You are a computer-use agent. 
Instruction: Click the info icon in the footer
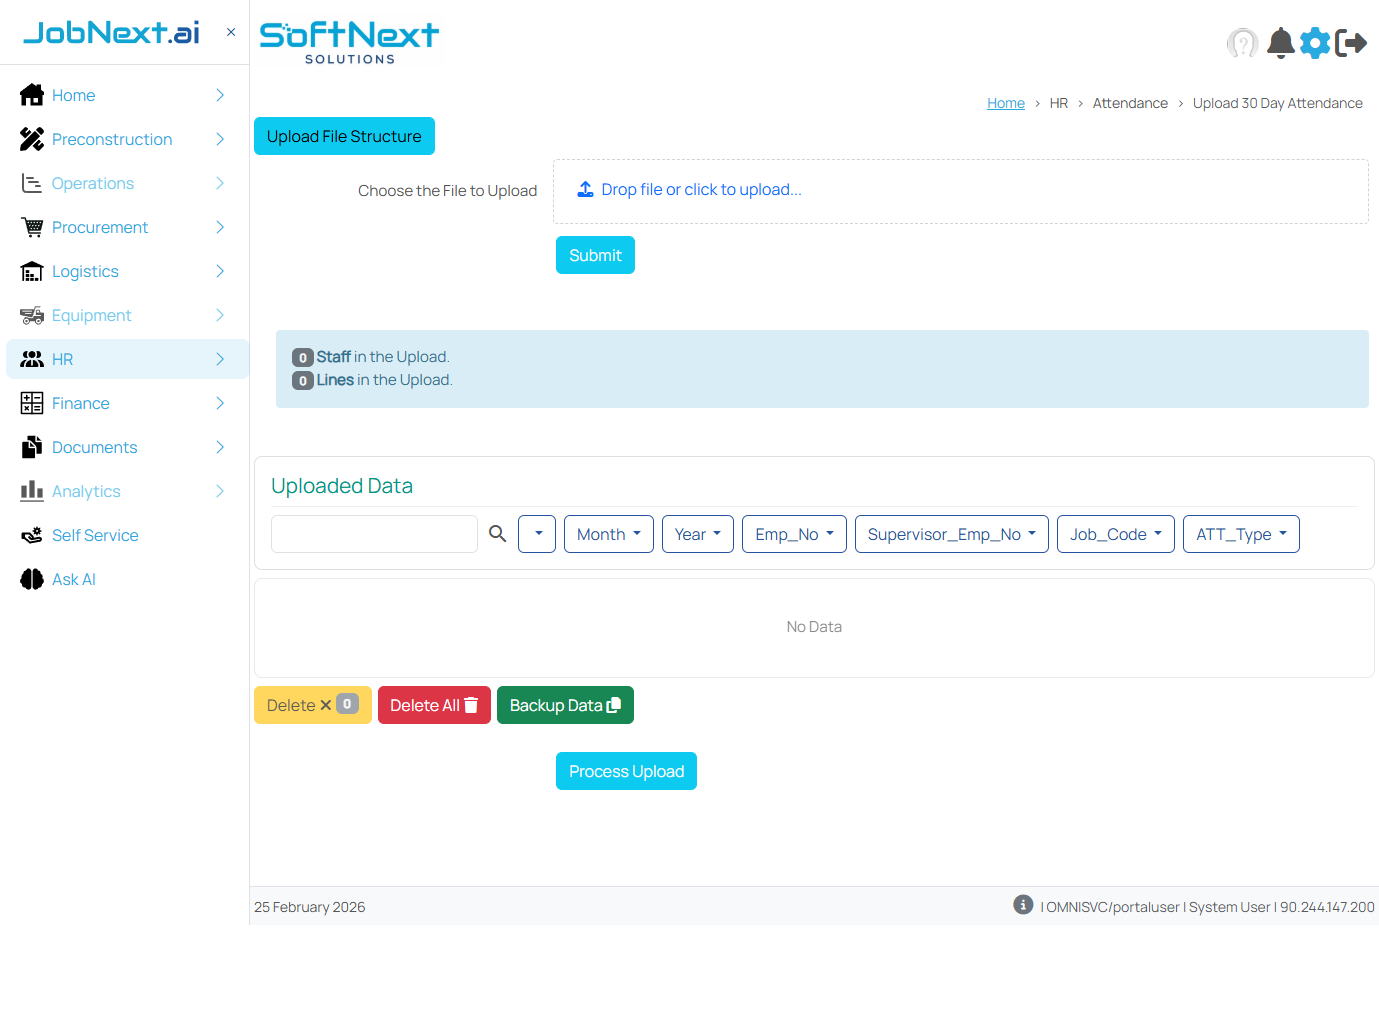pos(1022,904)
